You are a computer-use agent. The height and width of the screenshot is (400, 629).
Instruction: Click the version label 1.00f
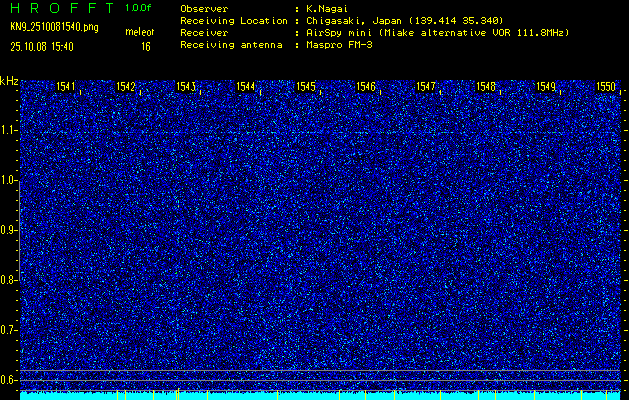pos(139,8)
